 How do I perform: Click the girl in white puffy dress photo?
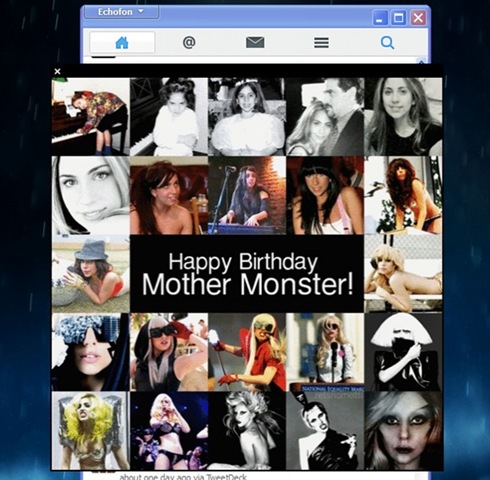247,117
